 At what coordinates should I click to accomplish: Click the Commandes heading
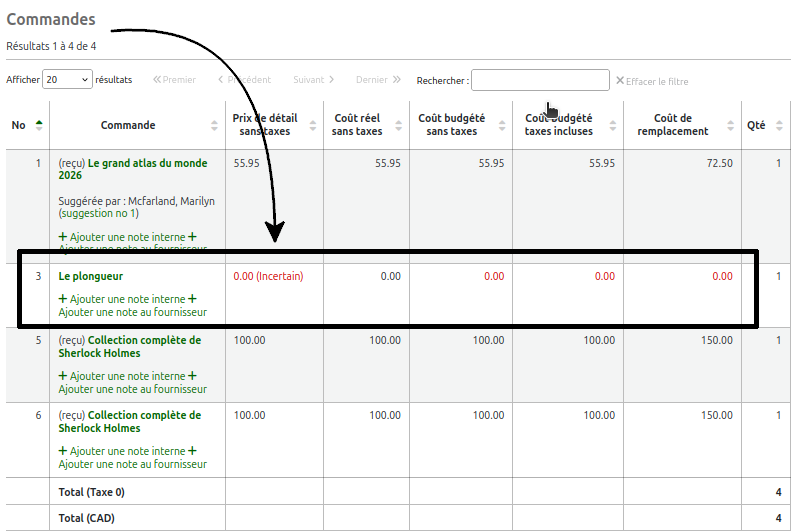51,19
